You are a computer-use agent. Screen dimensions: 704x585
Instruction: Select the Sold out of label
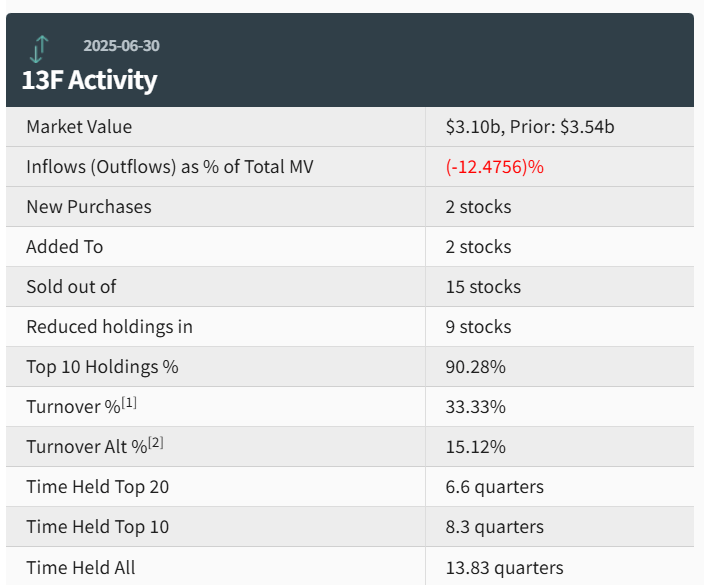(71, 287)
